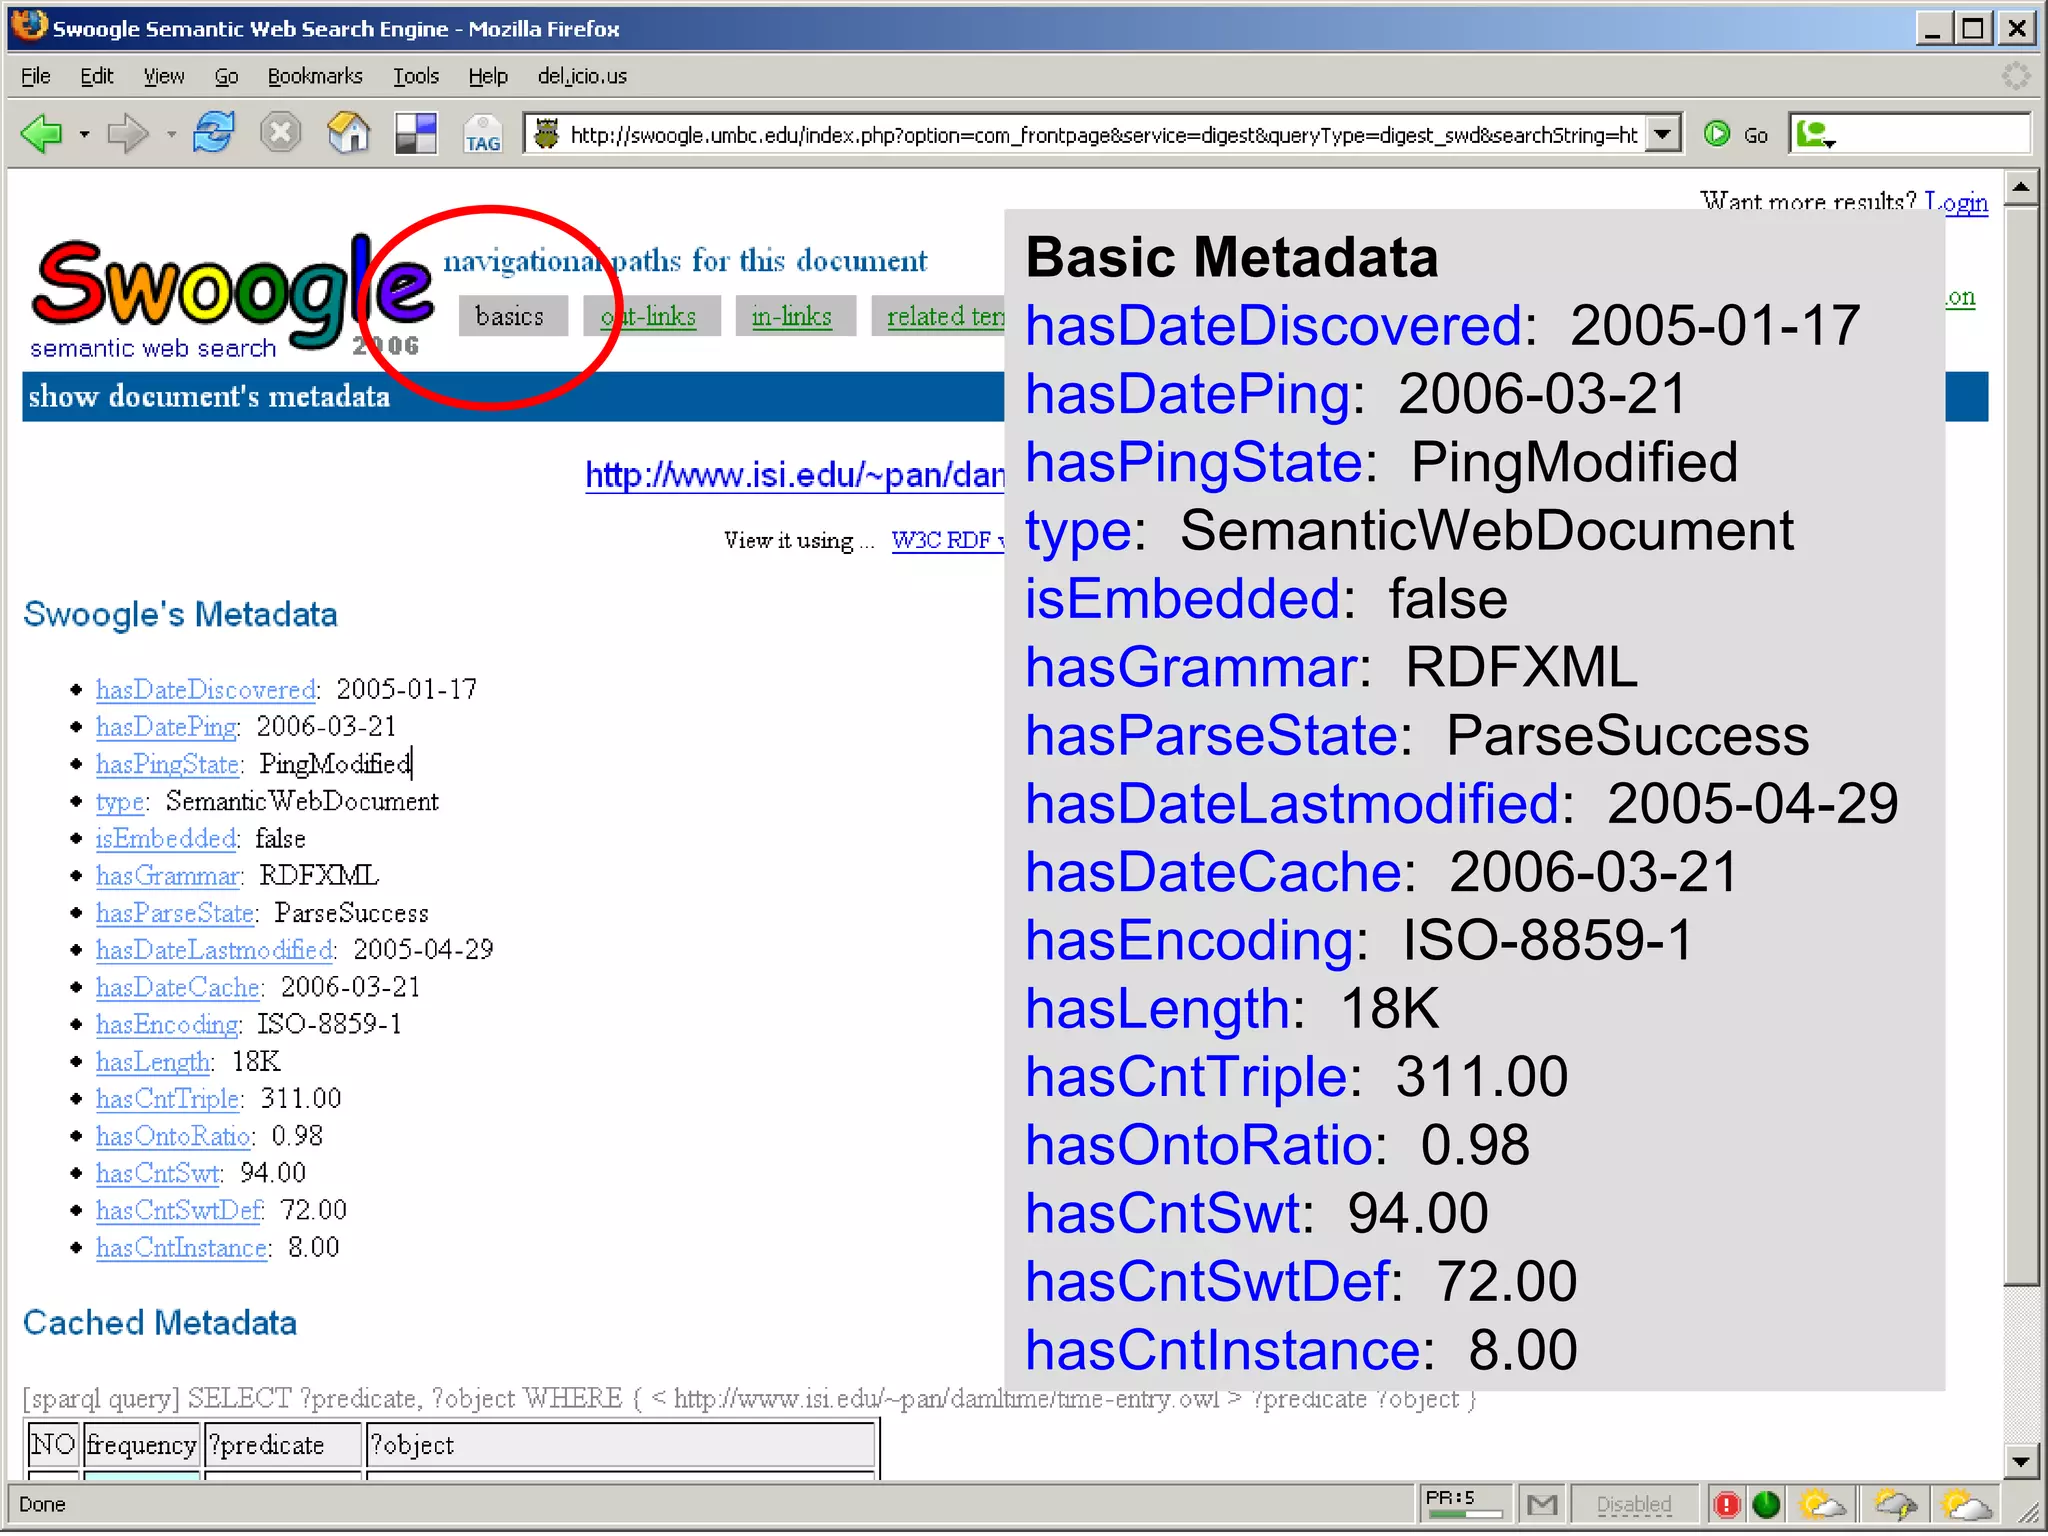Open the Gmail notifier icon in the status bar
Screen dimensions: 2048x1536
click(x=1542, y=1503)
